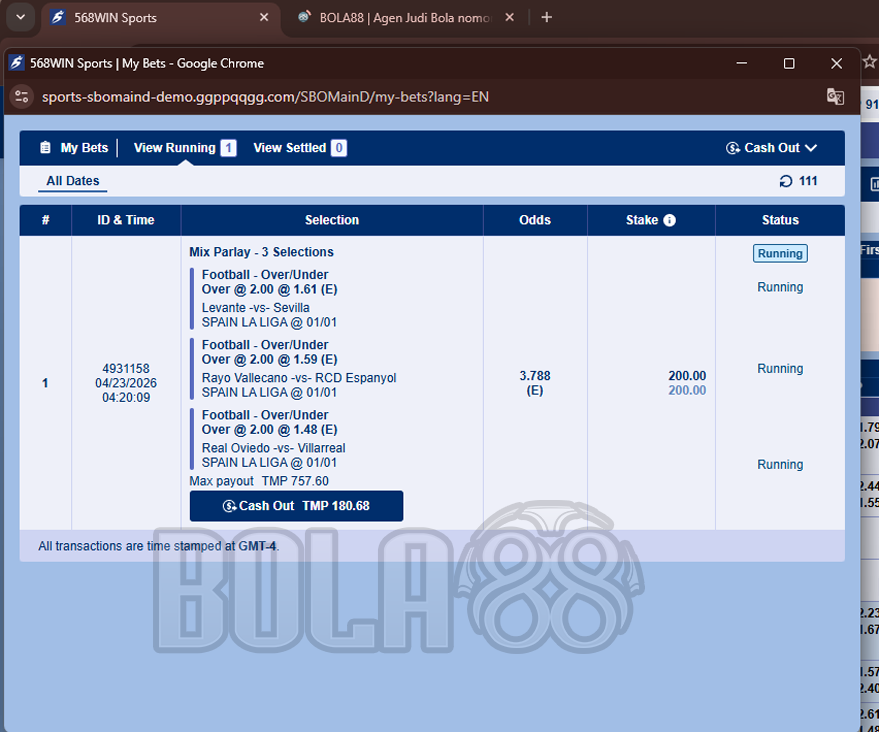Click the Stake info icon
879x732 pixels.
click(669, 220)
